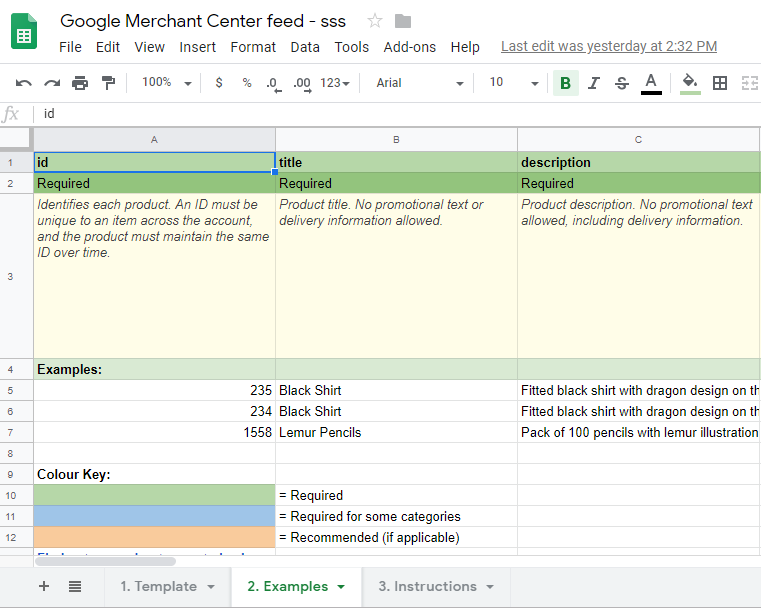Image resolution: width=761 pixels, height=608 pixels.
Task: Open the Tools menu
Action: pyautogui.click(x=351, y=47)
